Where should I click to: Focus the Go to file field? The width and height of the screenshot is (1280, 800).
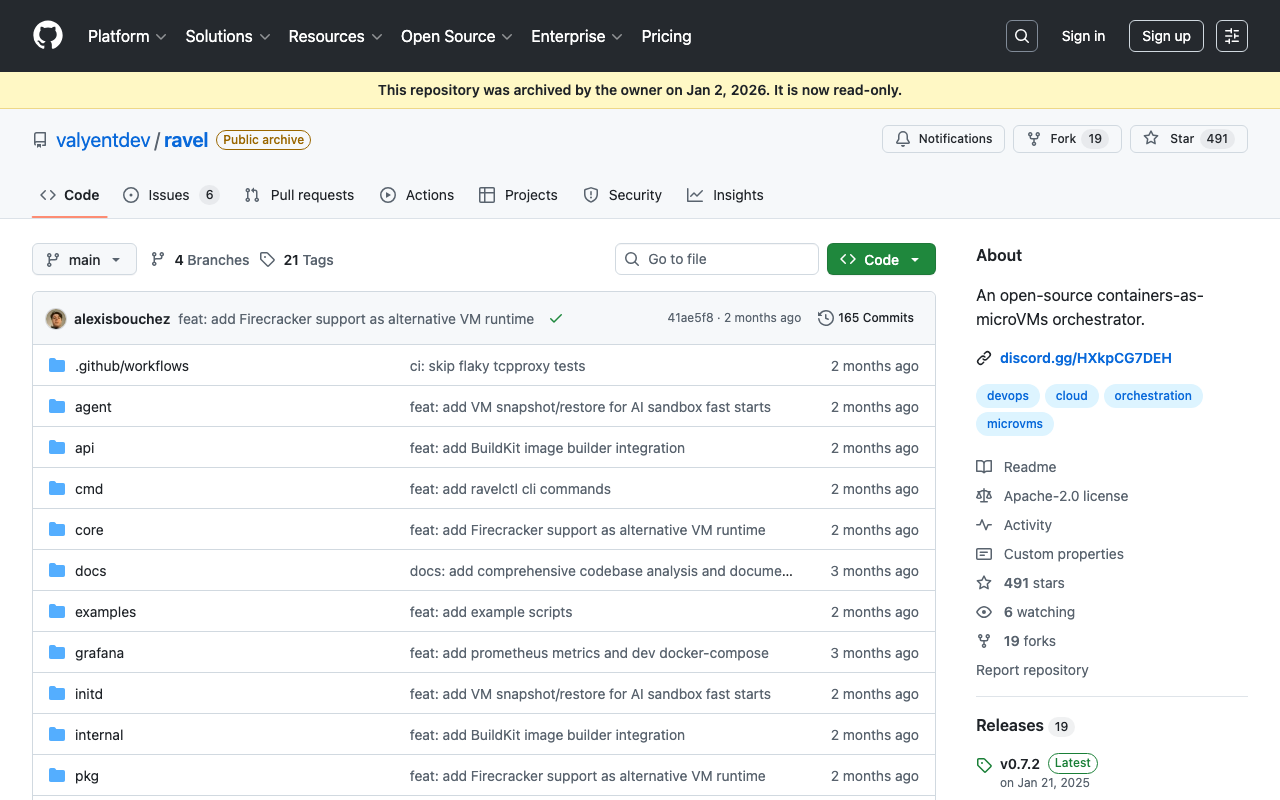pyautogui.click(x=717, y=259)
